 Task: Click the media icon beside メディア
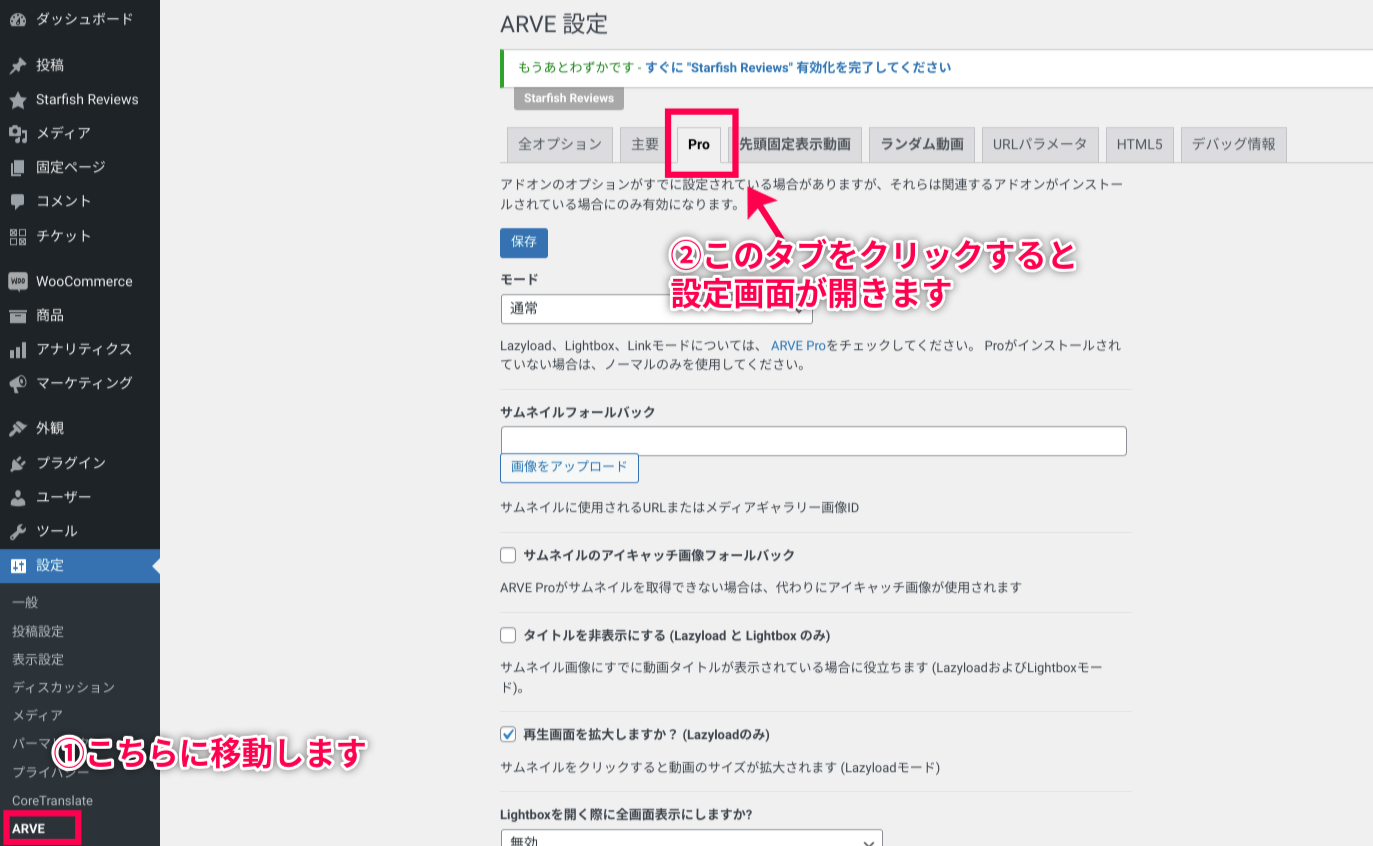point(17,134)
